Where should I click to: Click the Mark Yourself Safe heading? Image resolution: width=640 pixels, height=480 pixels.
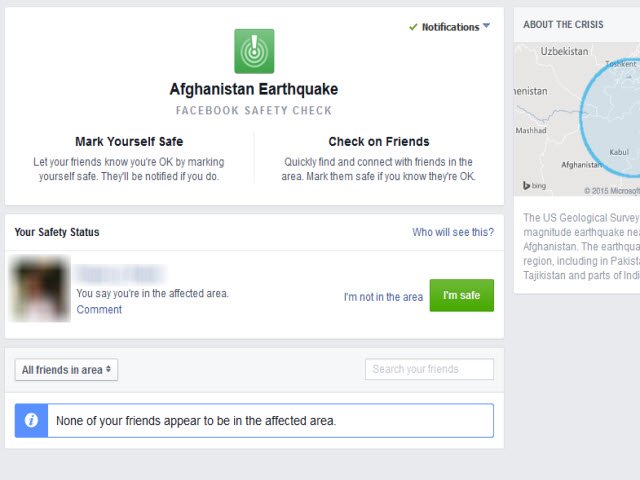[129, 142]
